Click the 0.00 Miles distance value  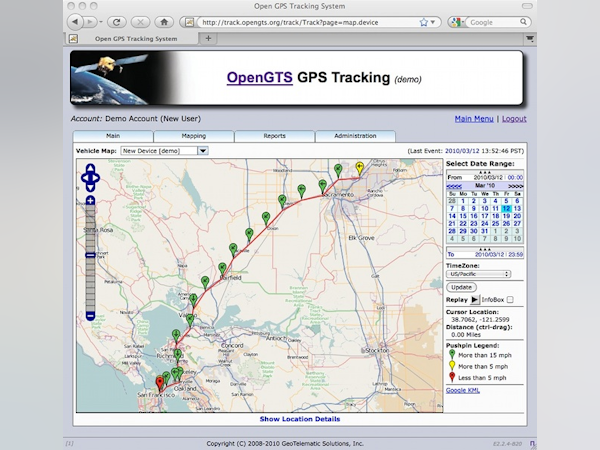(x=466, y=335)
